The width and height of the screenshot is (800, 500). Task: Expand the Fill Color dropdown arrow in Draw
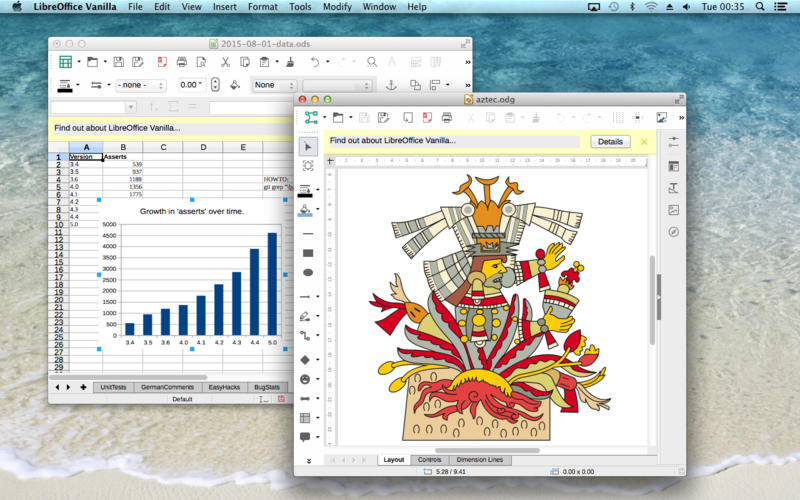click(x=318, y=209)
